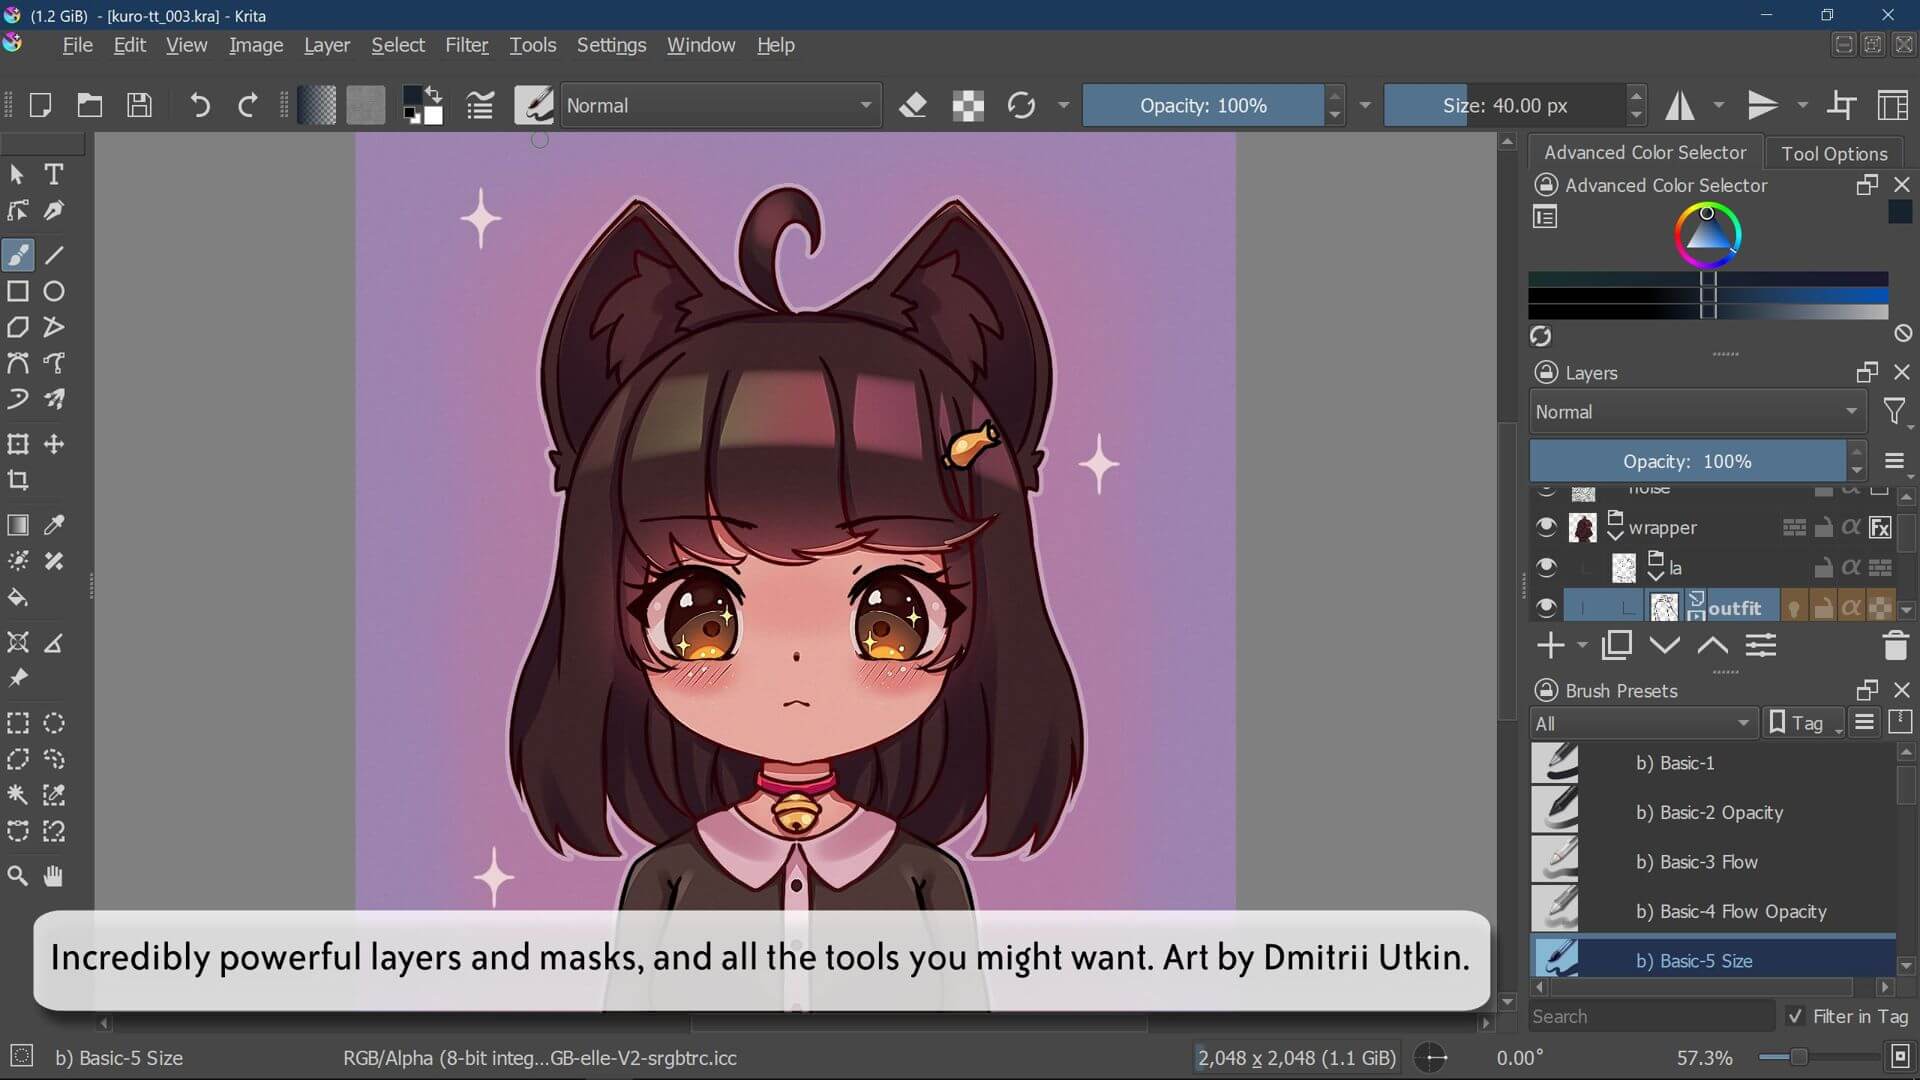Click the brush preset Search field
Viewport: 1920px width, 1080px height.
pyautogui.click(x=1650, y=1016)
